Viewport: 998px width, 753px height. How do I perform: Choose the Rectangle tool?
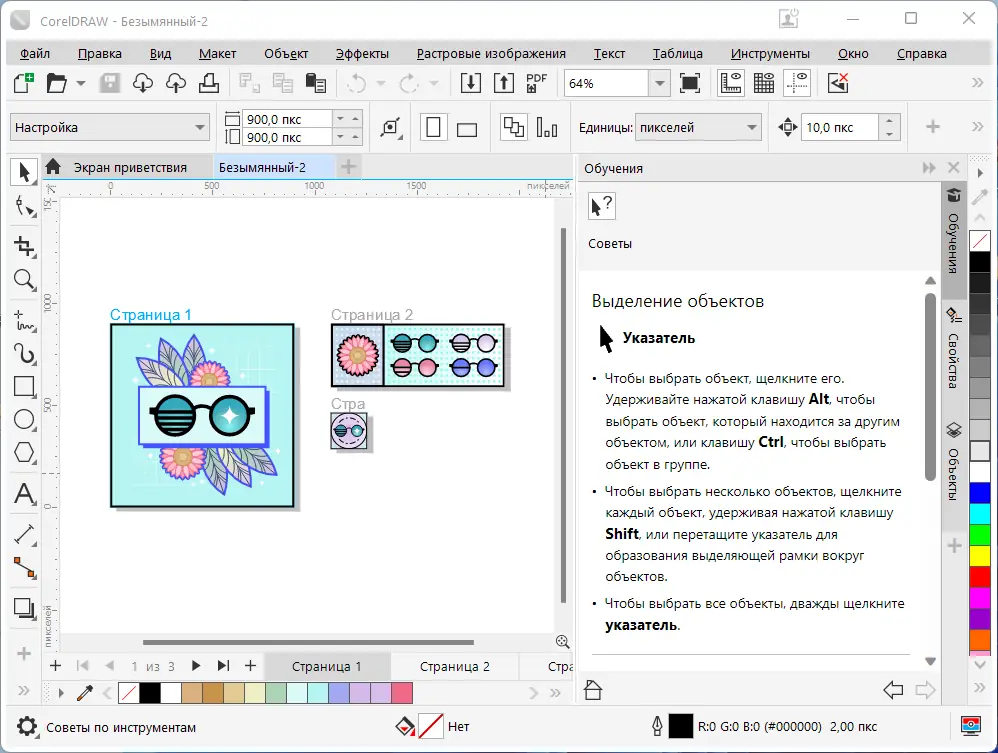24,387
